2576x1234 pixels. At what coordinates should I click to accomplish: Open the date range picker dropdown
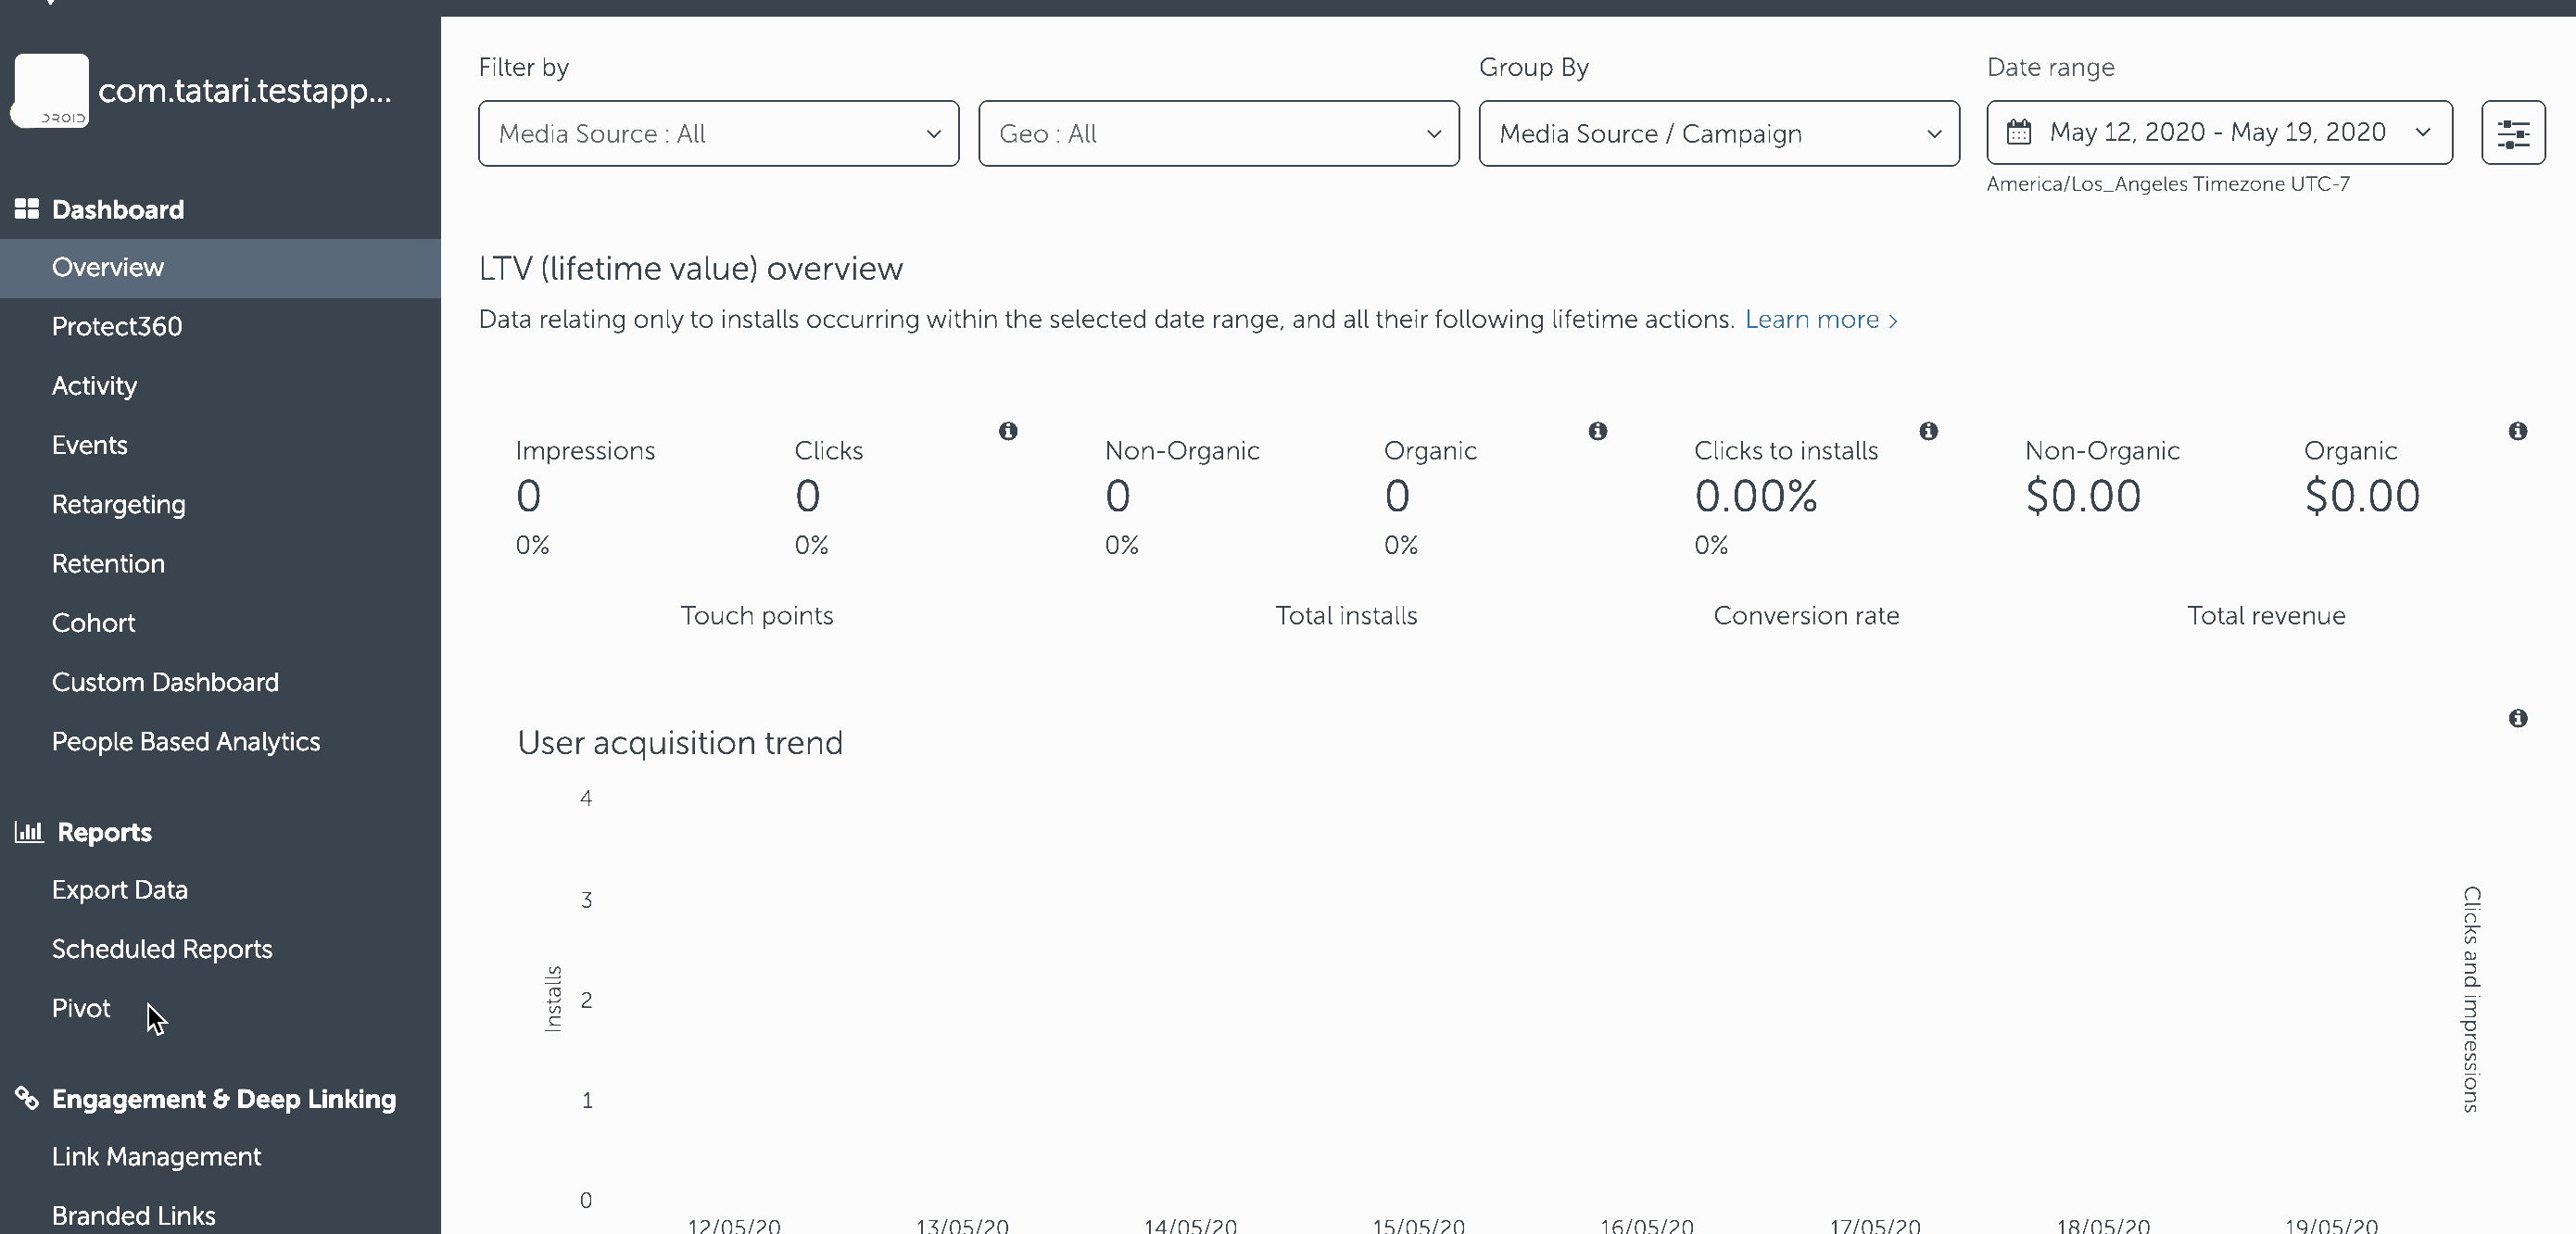click(x=2219, y=133)
